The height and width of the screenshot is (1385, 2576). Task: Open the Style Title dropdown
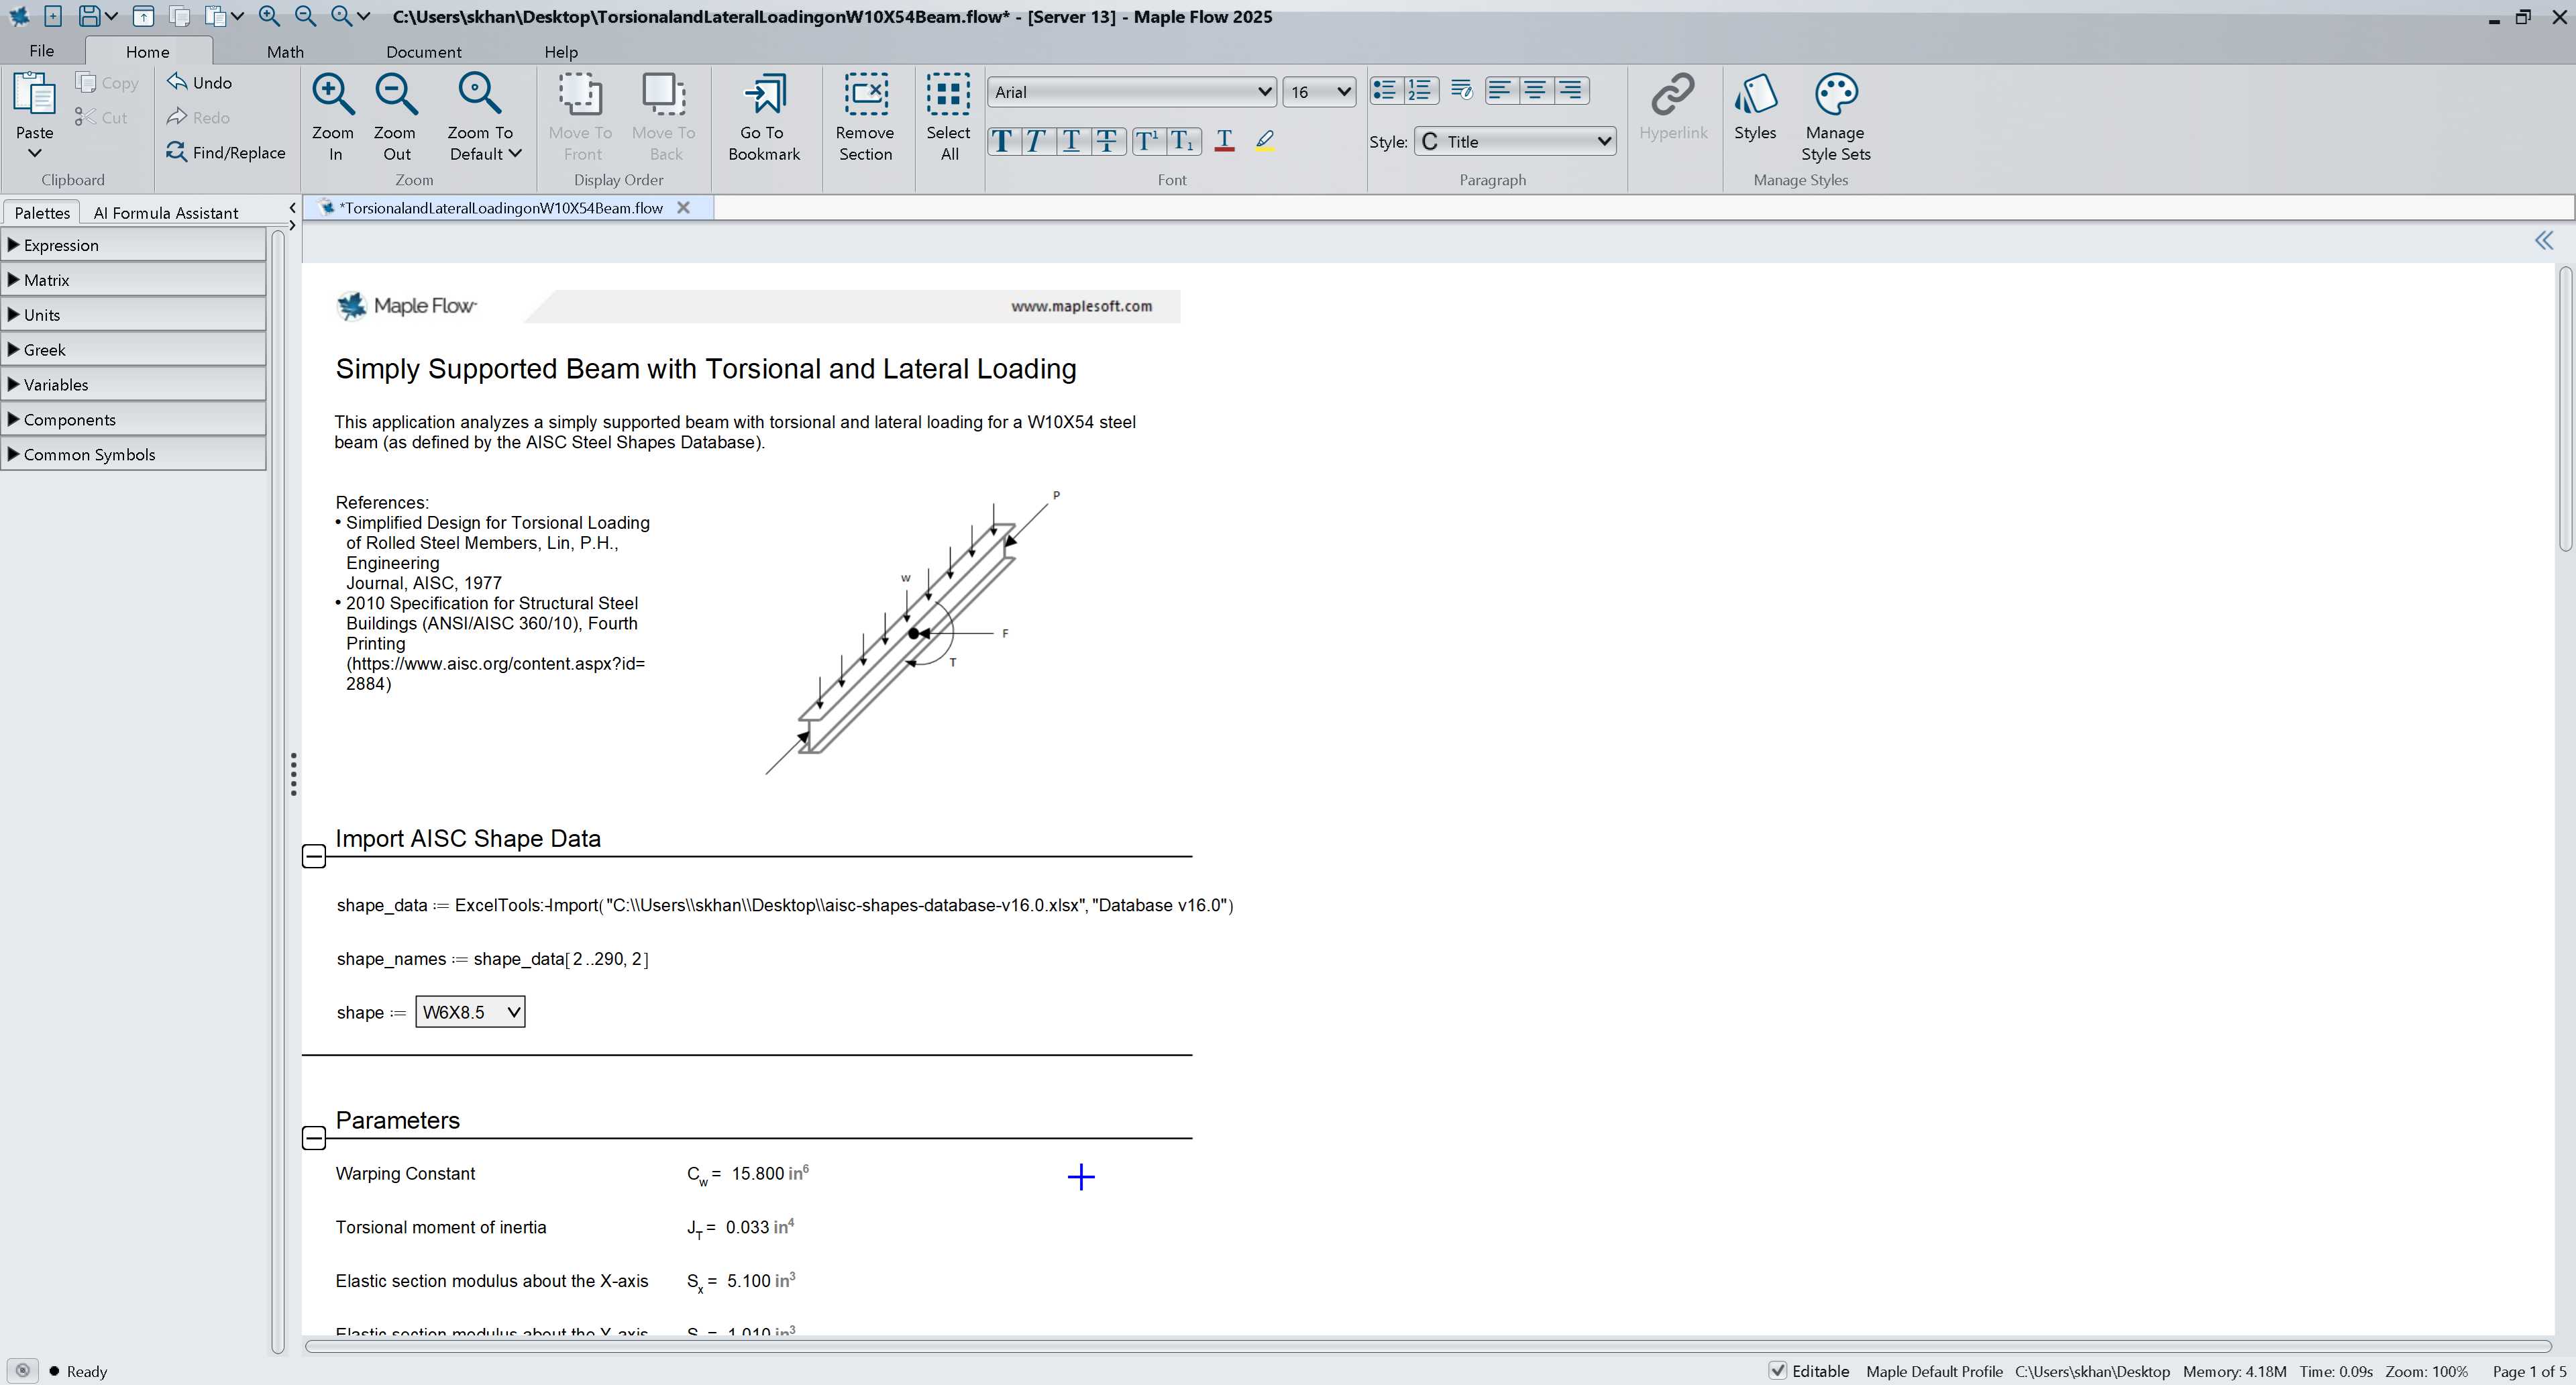pyautogui.click(x=1515, y=141)
